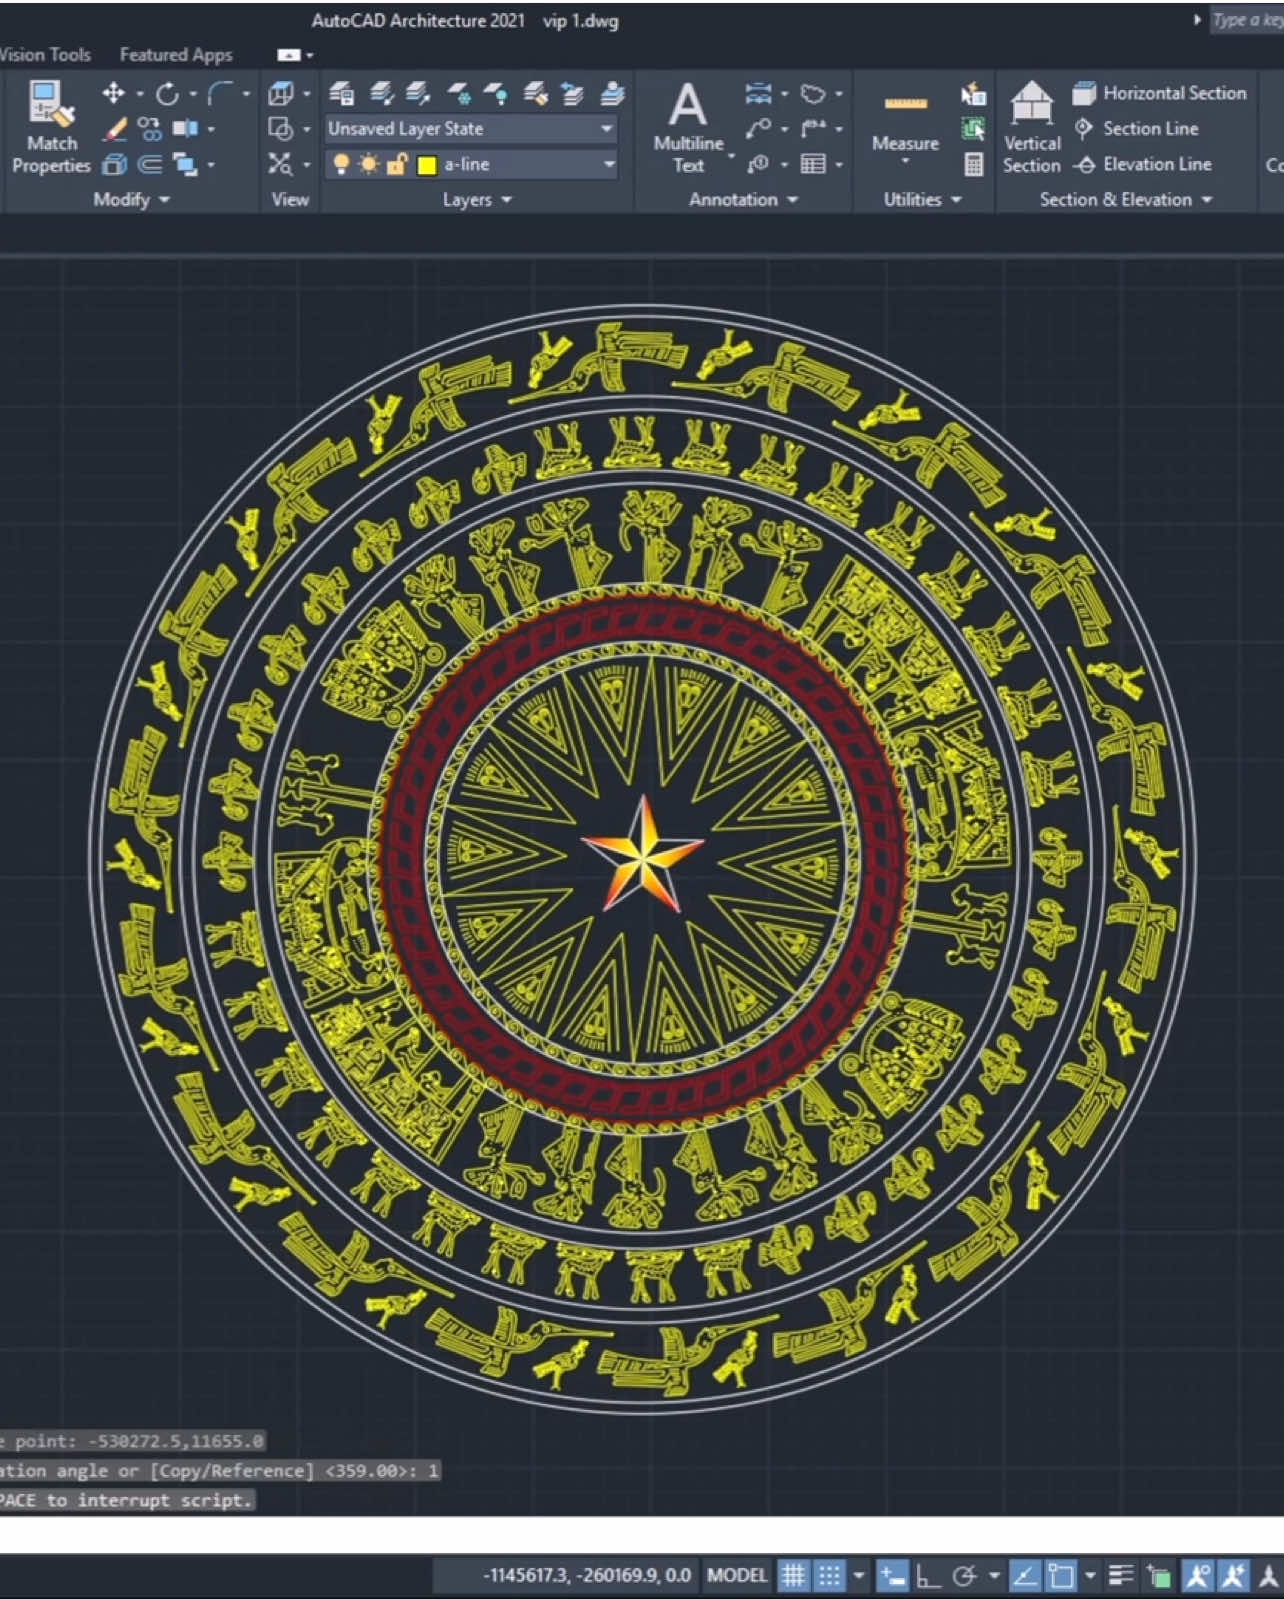The height and width of the screenshot is (1599, 1284).
Task: Click the Layer Off icon in toolbar
Action: (495, 93)
